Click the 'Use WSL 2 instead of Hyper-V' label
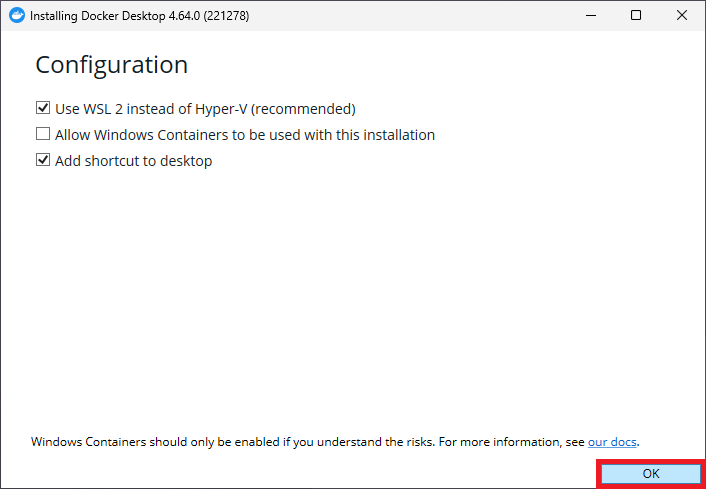This screenshot has height=489, width=706. [x=160, y=109]
